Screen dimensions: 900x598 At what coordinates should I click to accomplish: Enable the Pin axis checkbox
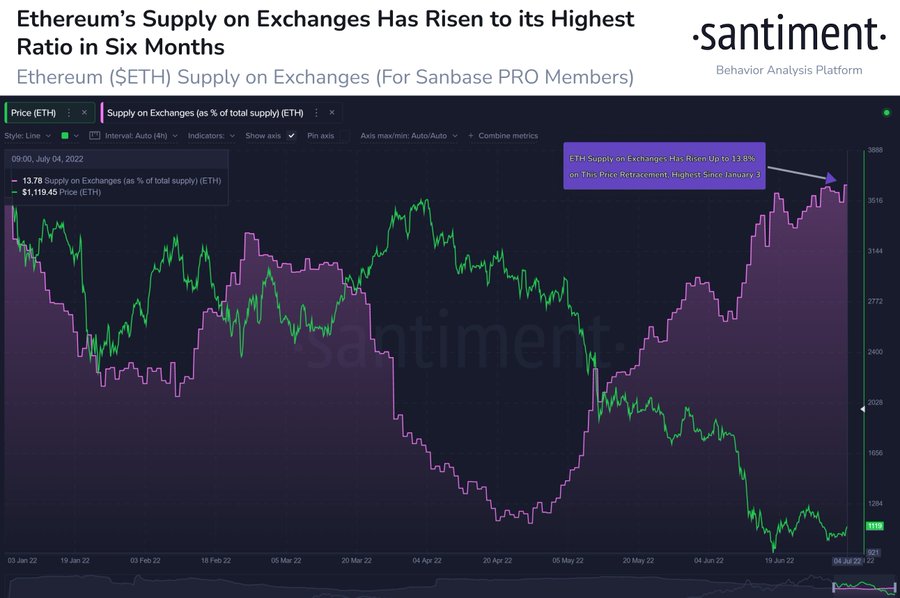coord(344,135)
